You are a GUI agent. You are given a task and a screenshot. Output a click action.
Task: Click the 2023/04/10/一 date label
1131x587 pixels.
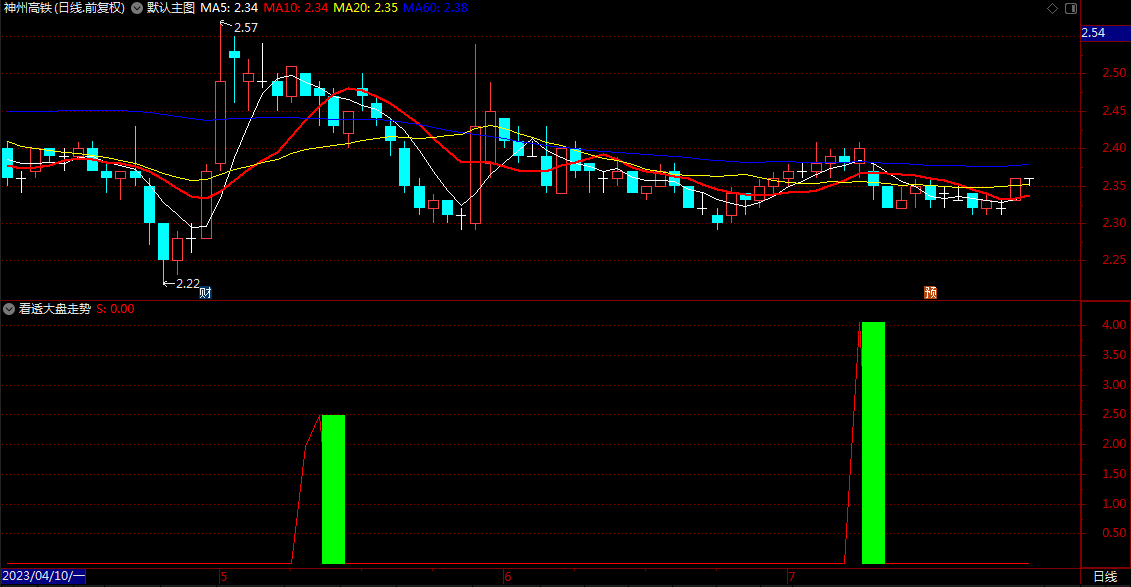pyautogui.click(x=43, y=576)
